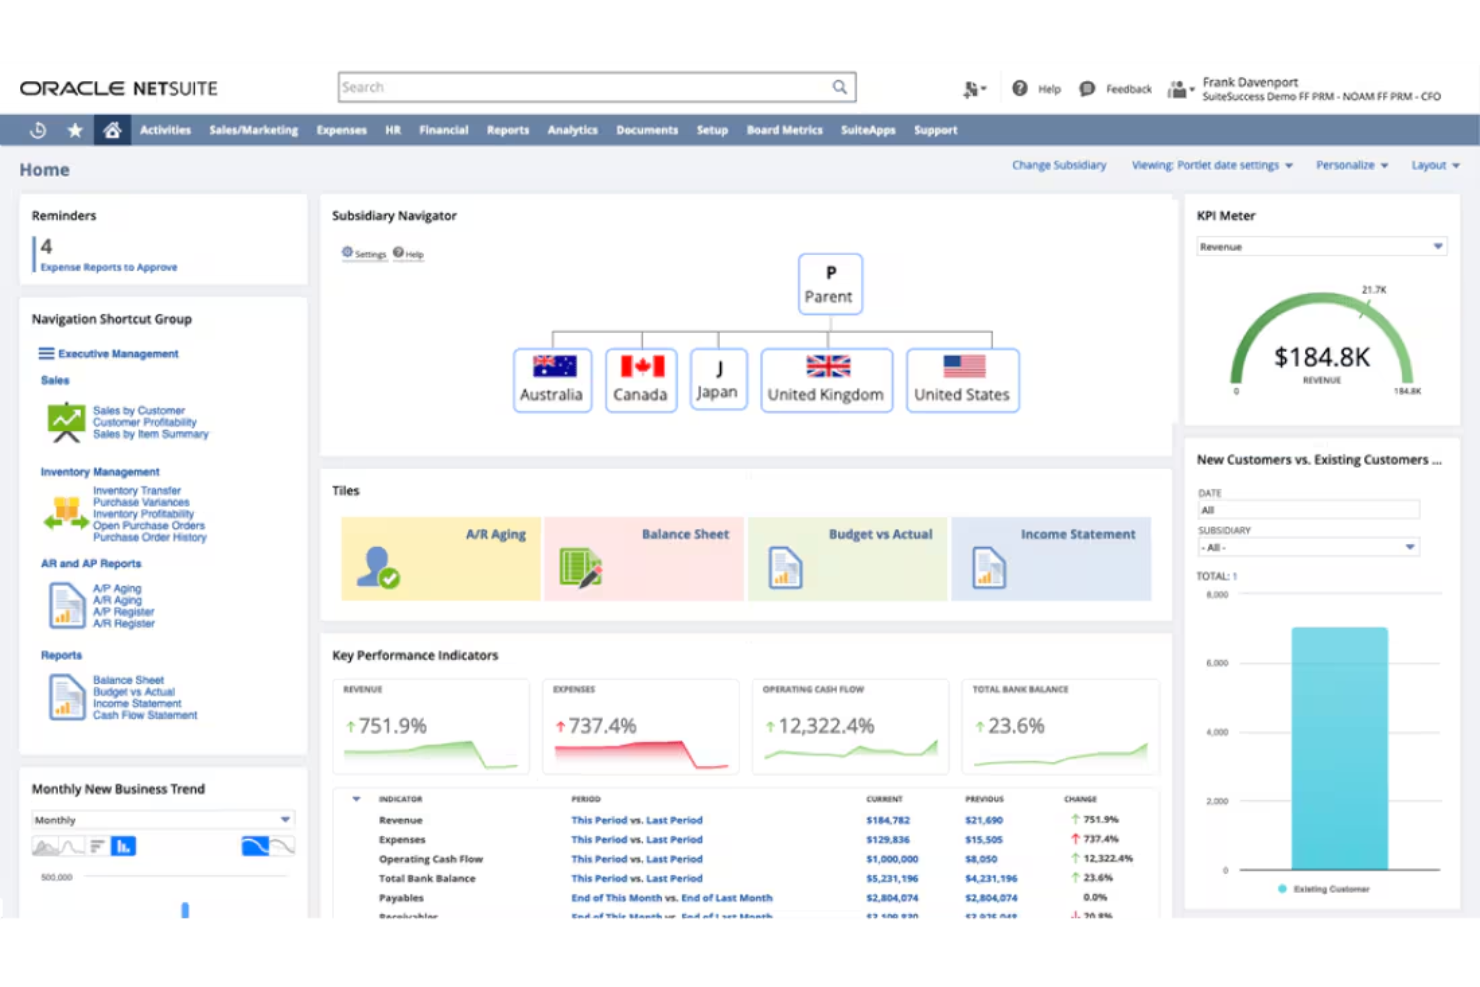The height and width of the screenshot is (987, 1480).
Task: Go to Home via house icon
Action: 112,130
